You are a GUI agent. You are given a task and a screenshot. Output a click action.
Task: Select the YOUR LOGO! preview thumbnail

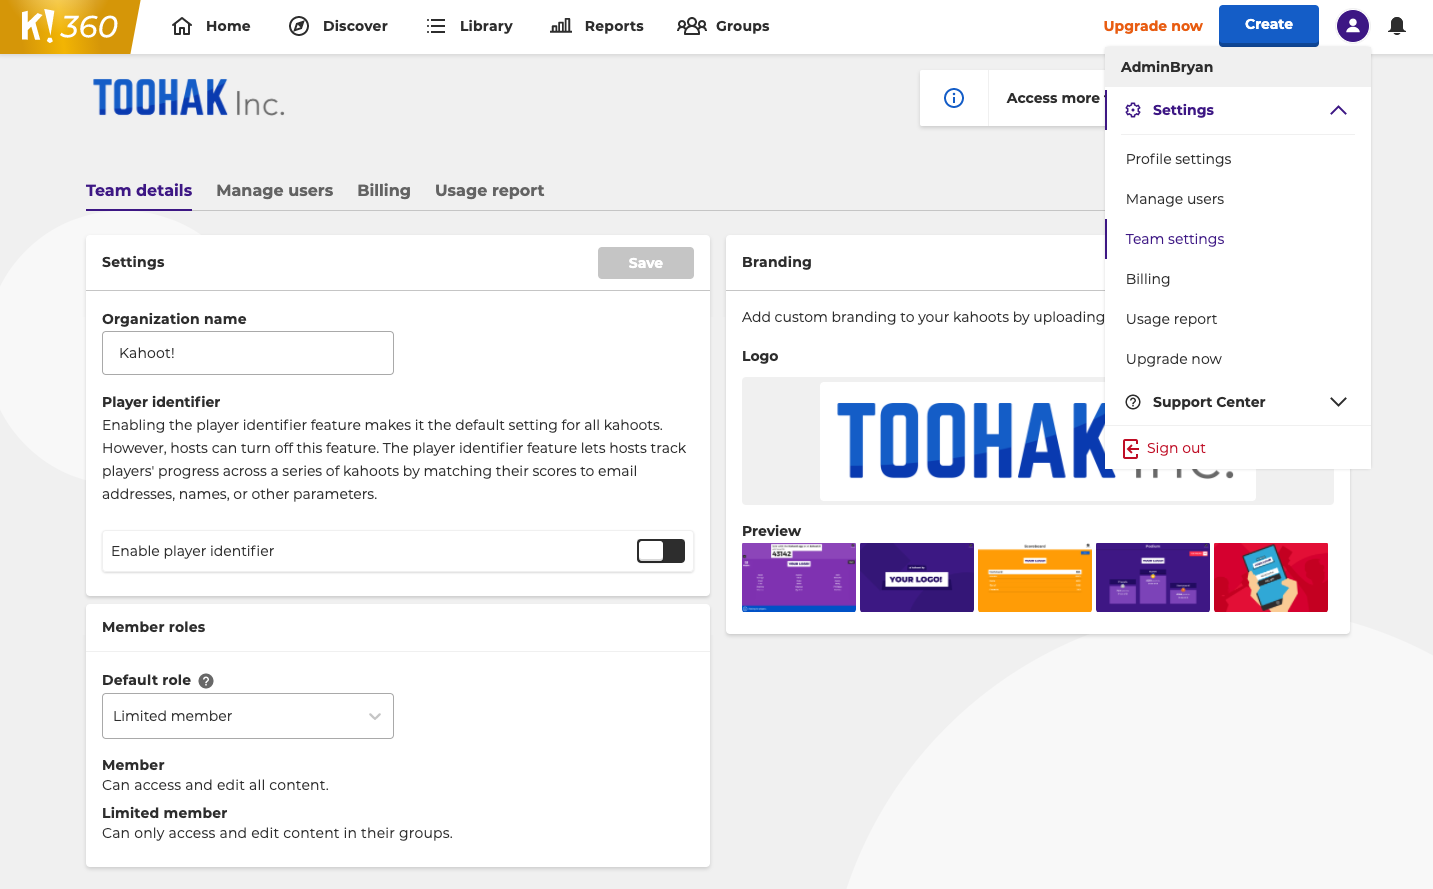(x=917, y=577)
